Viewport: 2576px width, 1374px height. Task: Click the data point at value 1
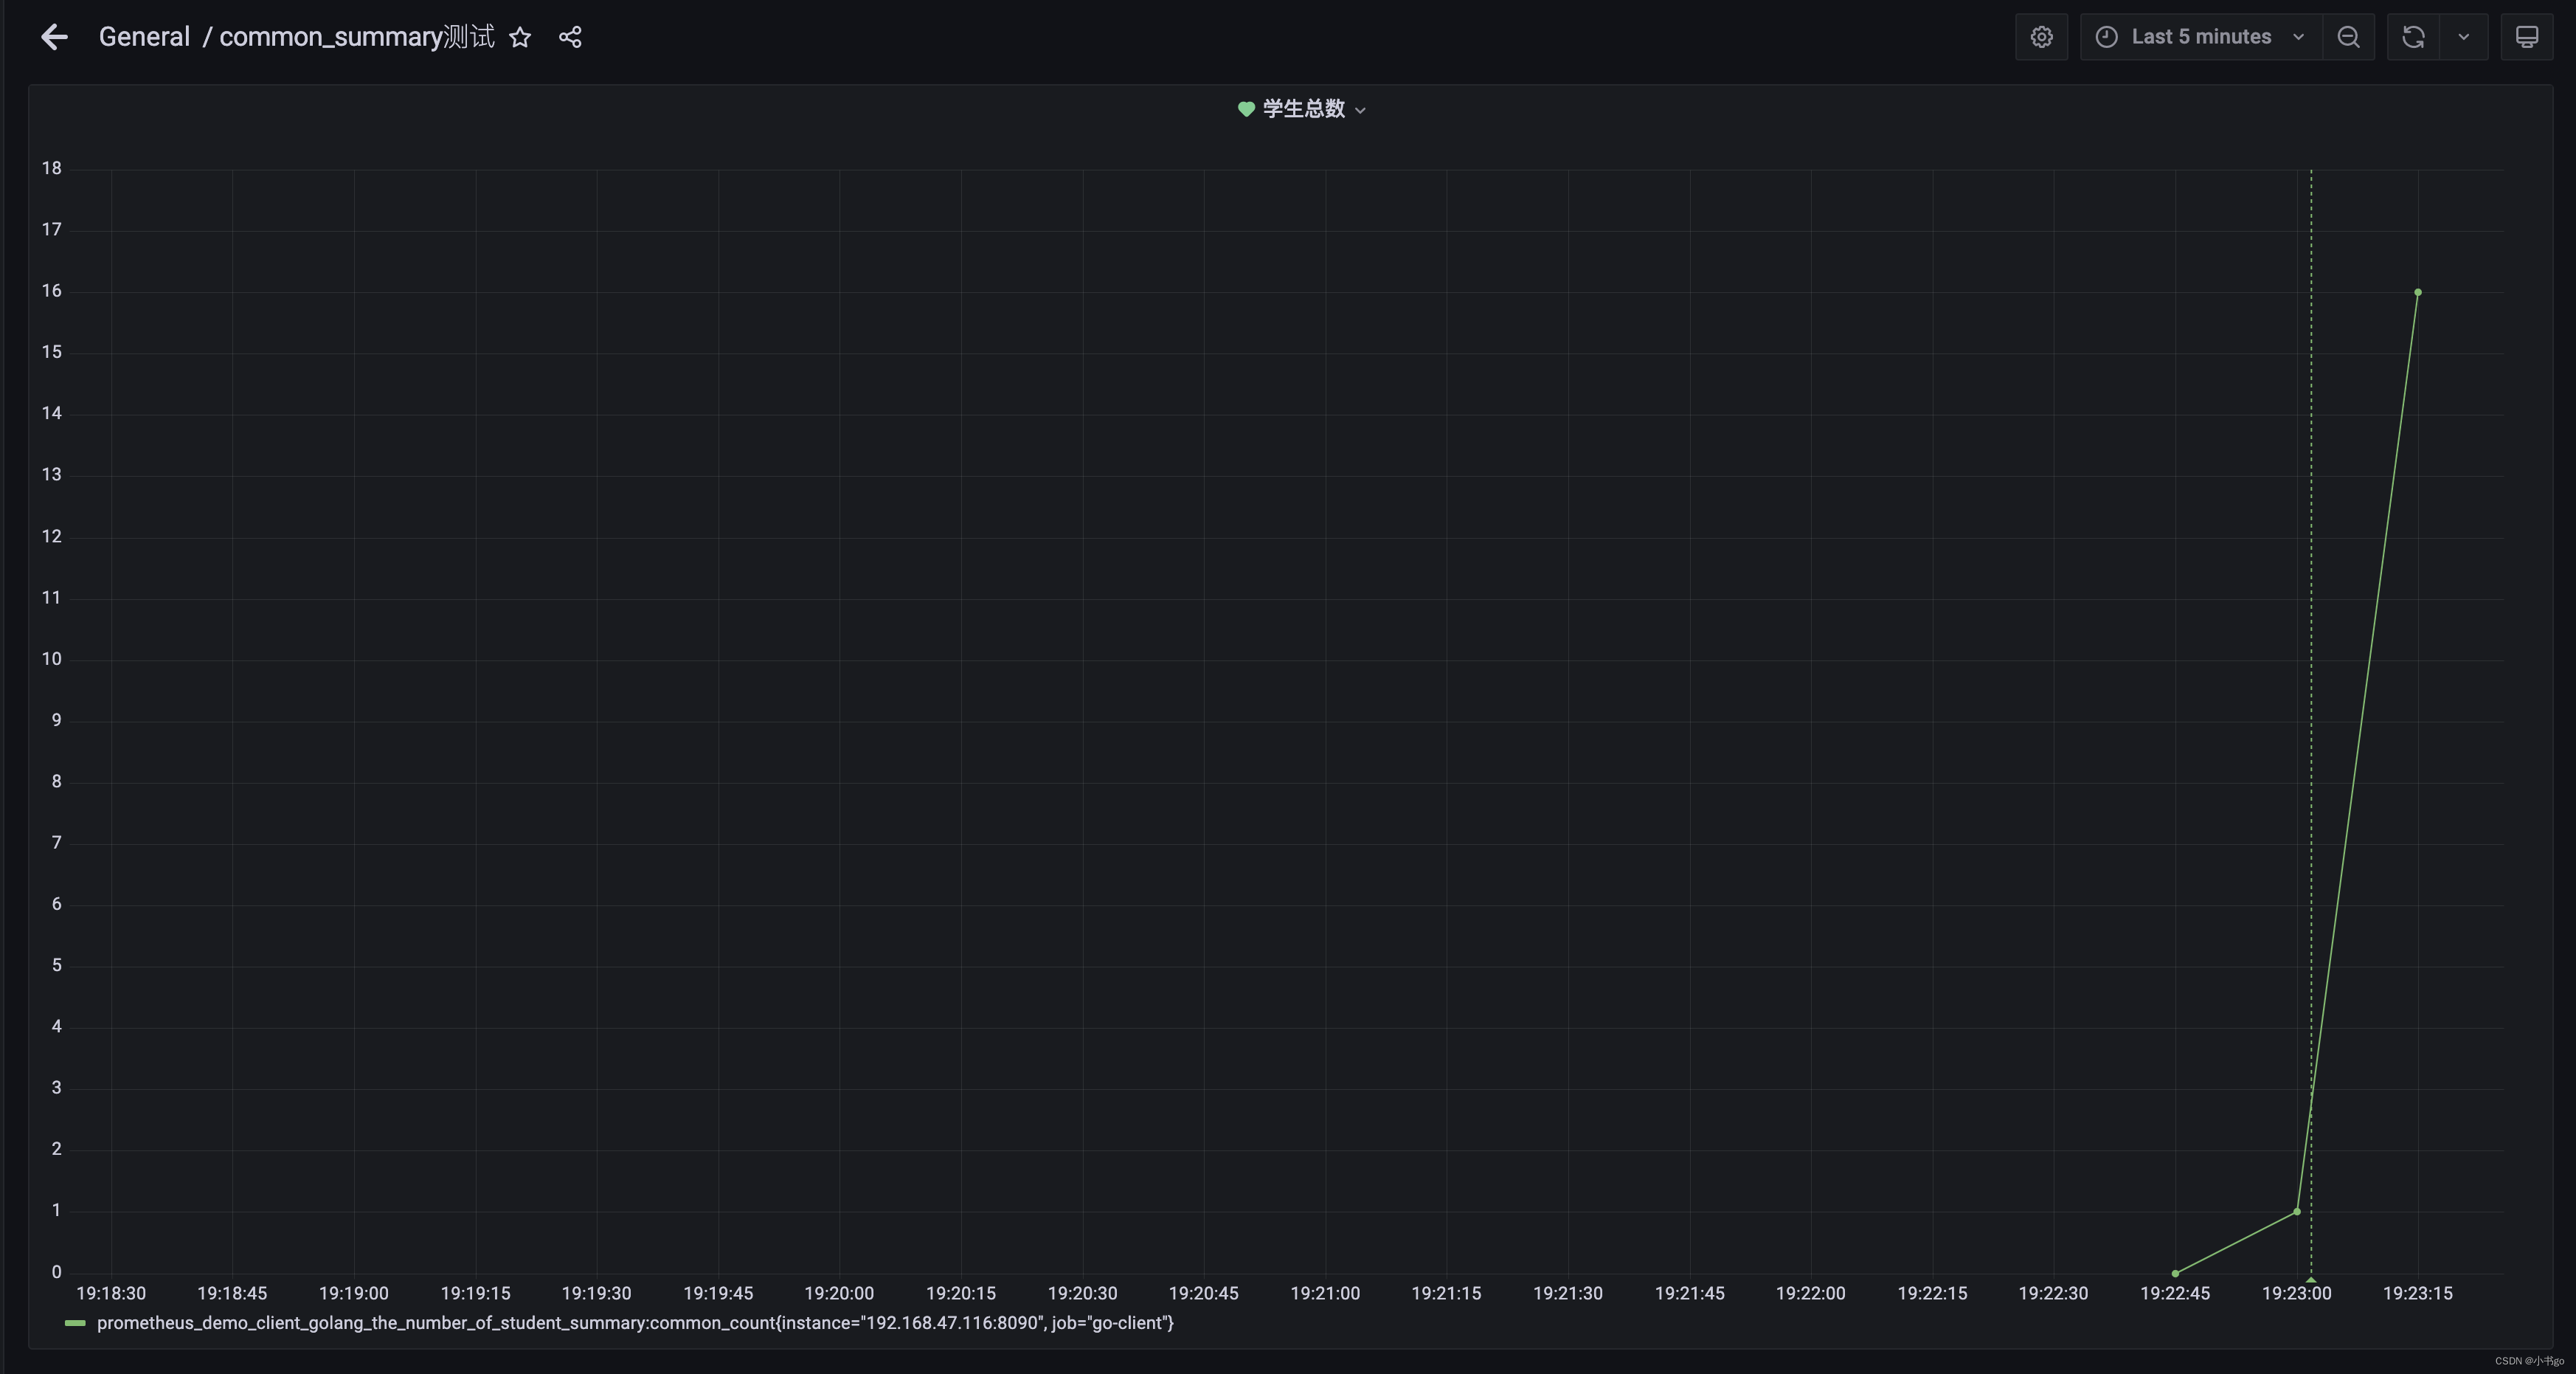pyautogui.click(x=2297, y=1211)
